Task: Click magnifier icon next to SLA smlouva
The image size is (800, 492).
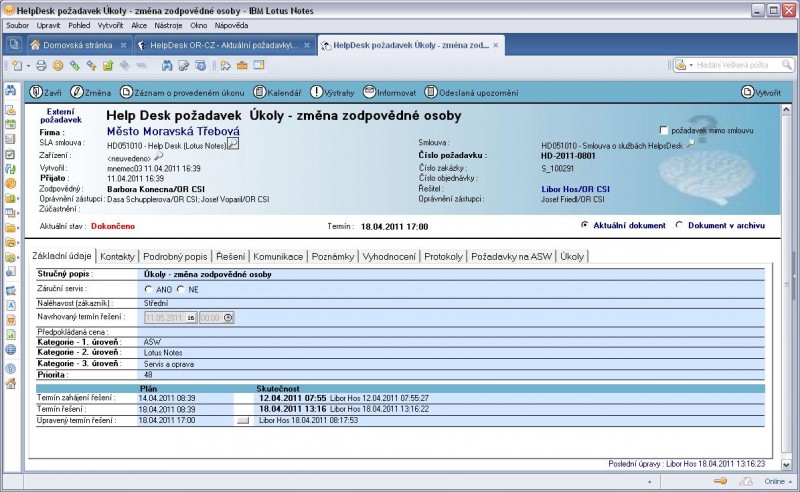Action: tap(233, 144)
